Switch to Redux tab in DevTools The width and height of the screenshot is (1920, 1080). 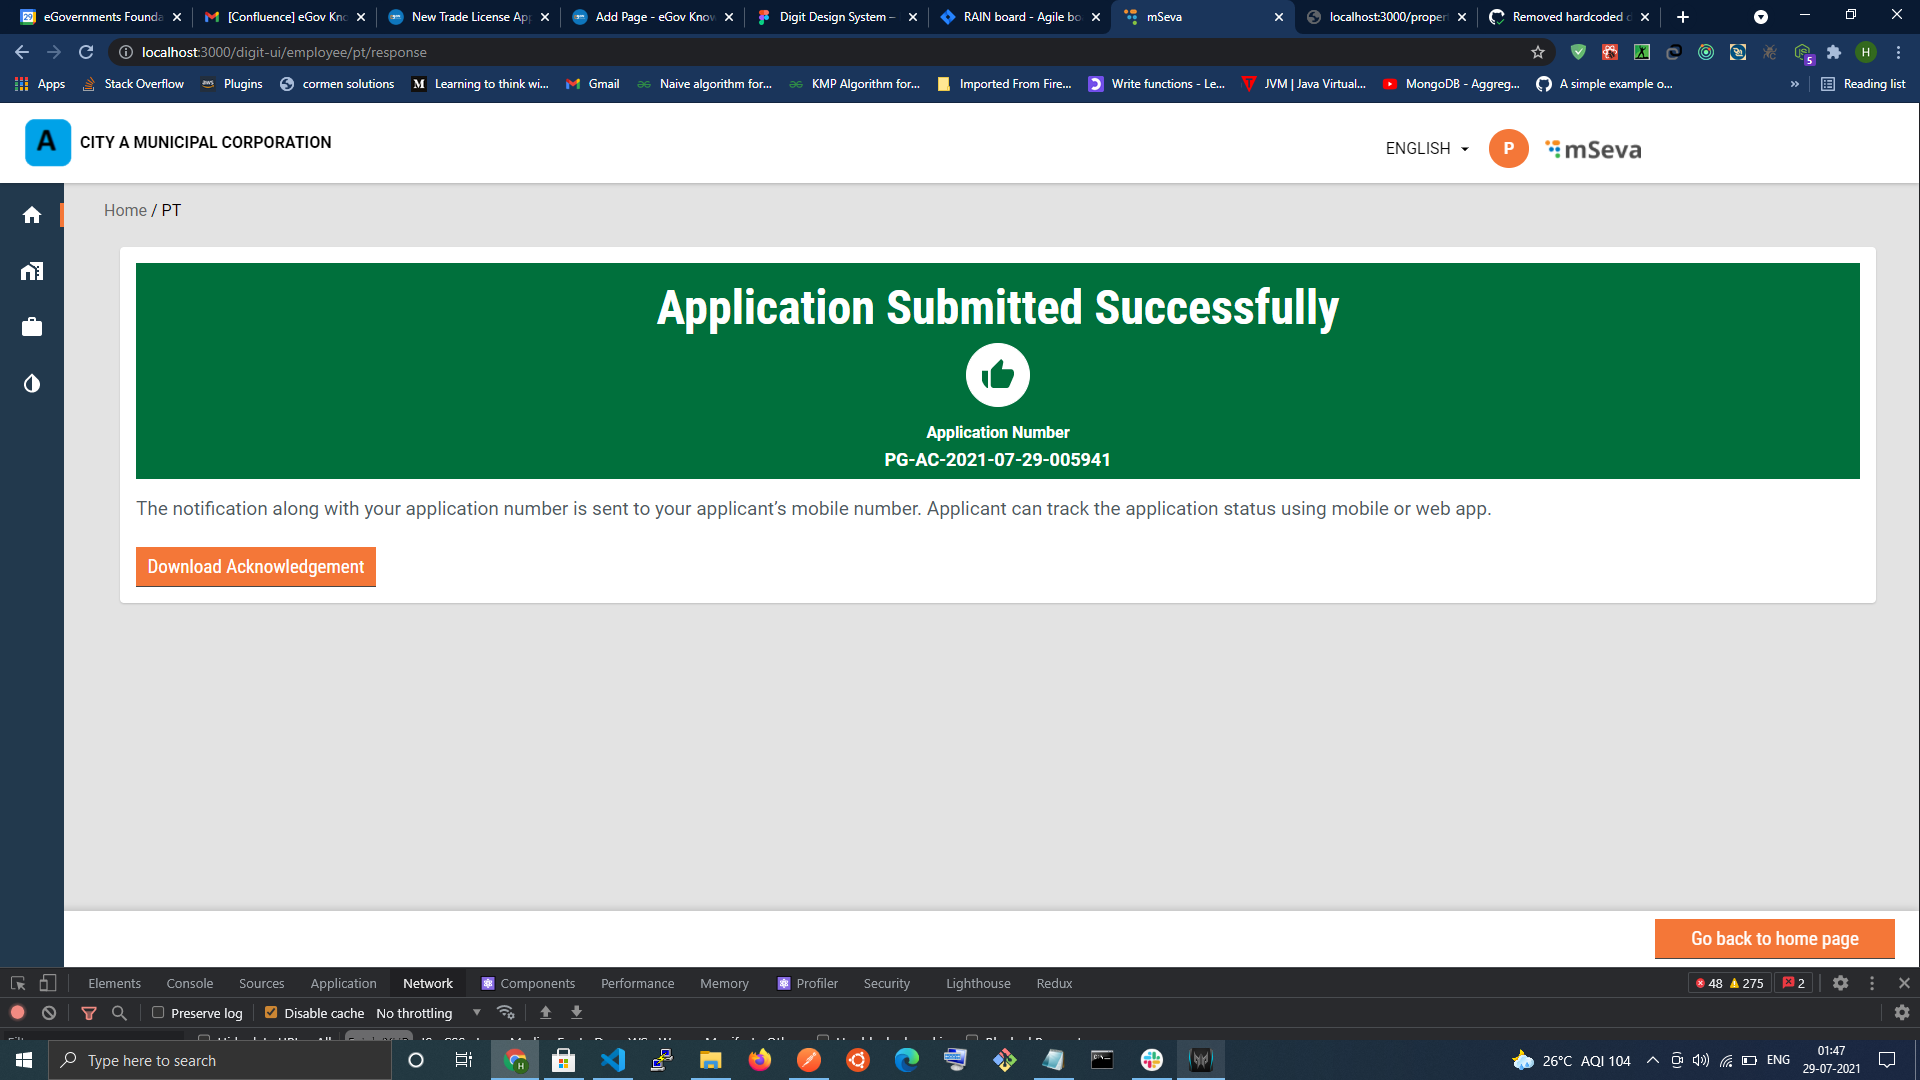pos(1054,983)
